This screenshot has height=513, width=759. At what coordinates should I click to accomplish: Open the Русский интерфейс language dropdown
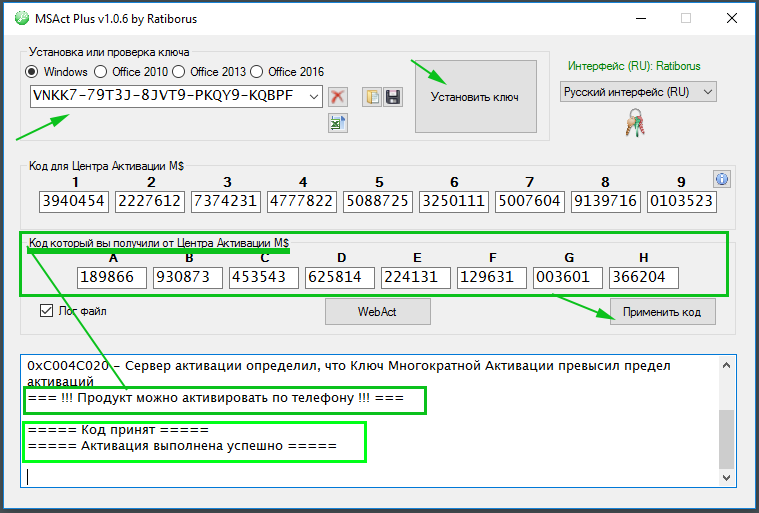[709, 92]
